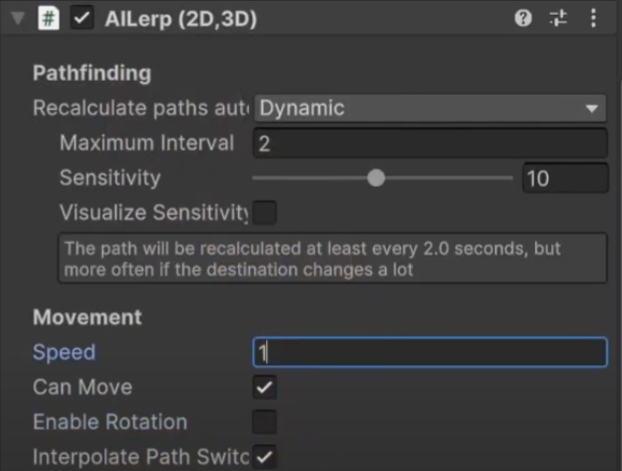Click the Sensitivity value field
The height and width of the screenshot is (471, 622).
564,179
